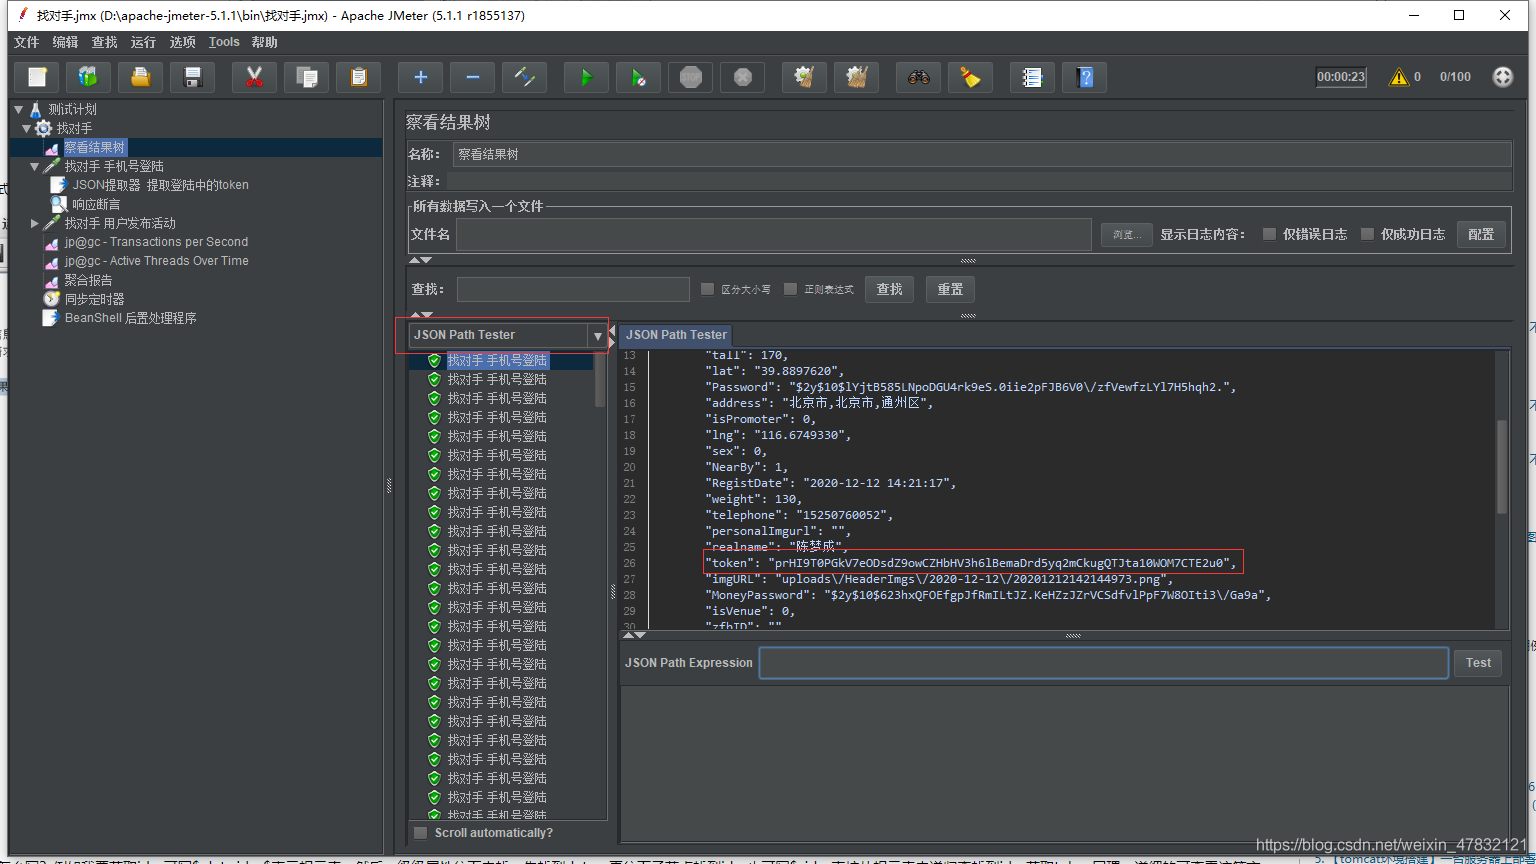This screenshot has width=1536, height=864.
Task: Open the 文件 menu
Action: pos(26,42)
